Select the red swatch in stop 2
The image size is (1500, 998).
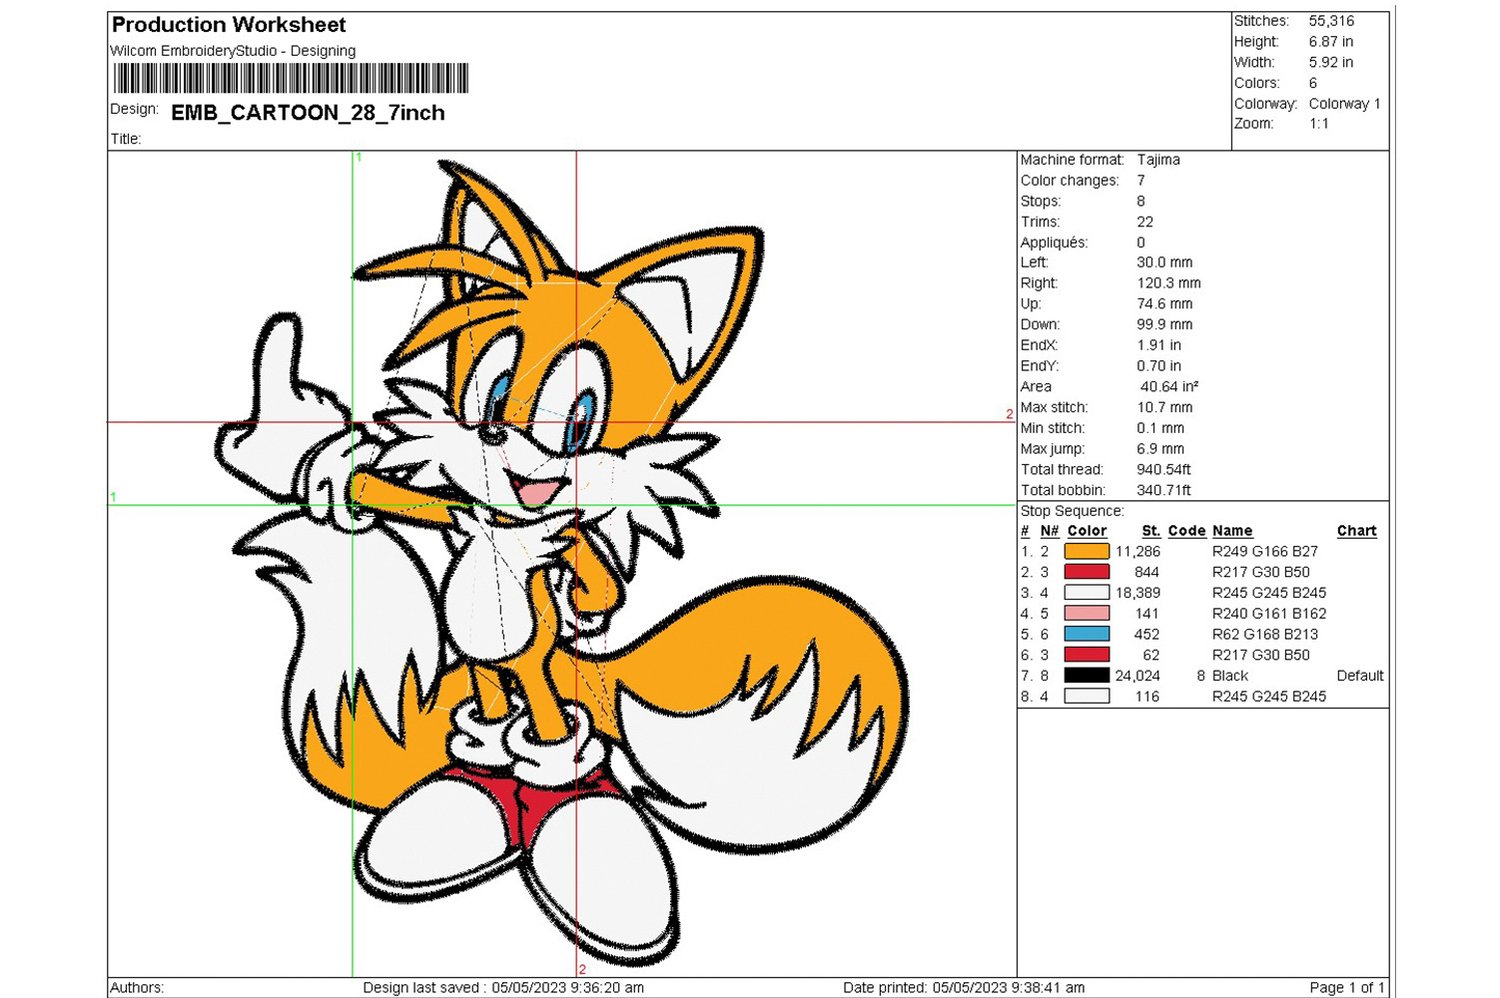point(1086,572)
